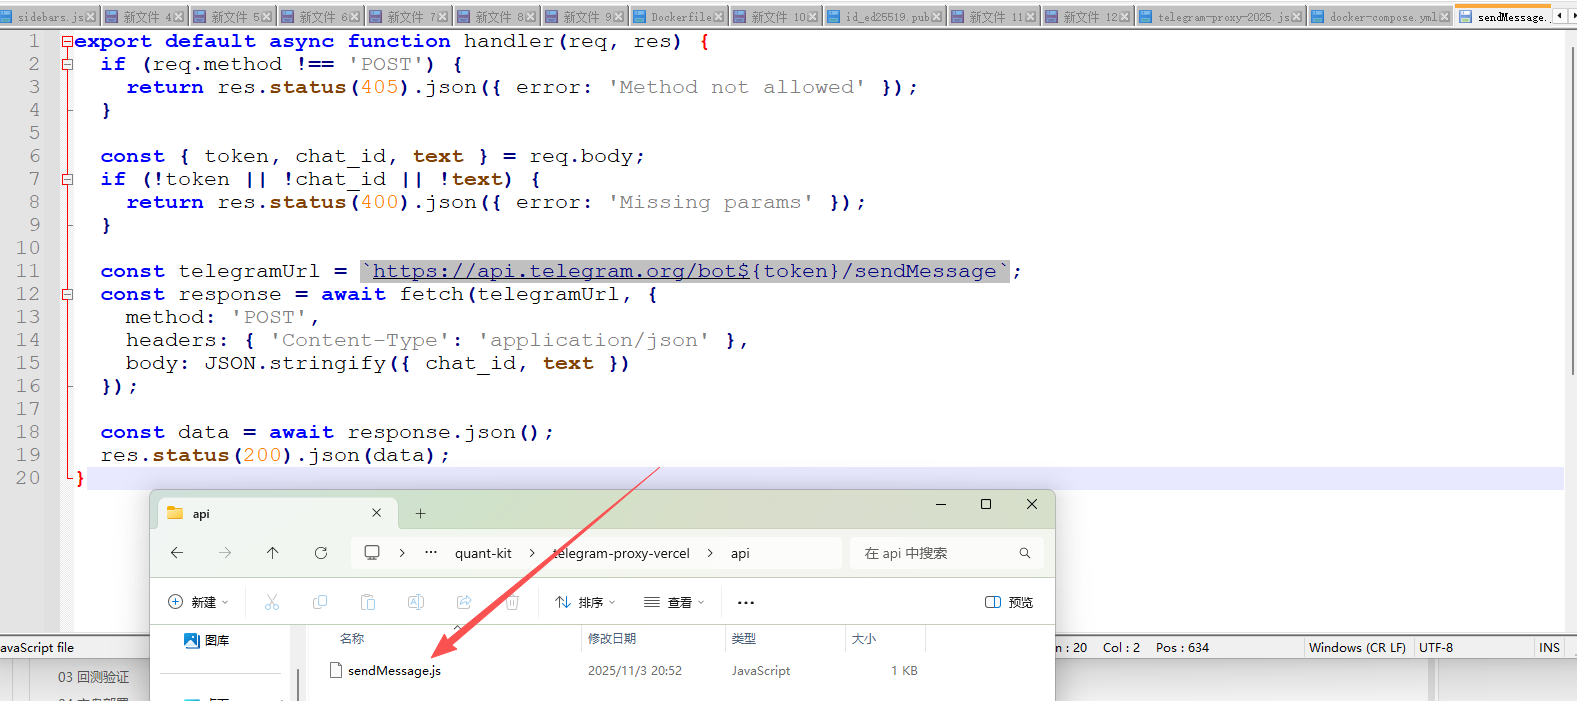Click the Refresh icon in File Explorer
This screenshot has width=1577, height=701.
tap(321, 553)
